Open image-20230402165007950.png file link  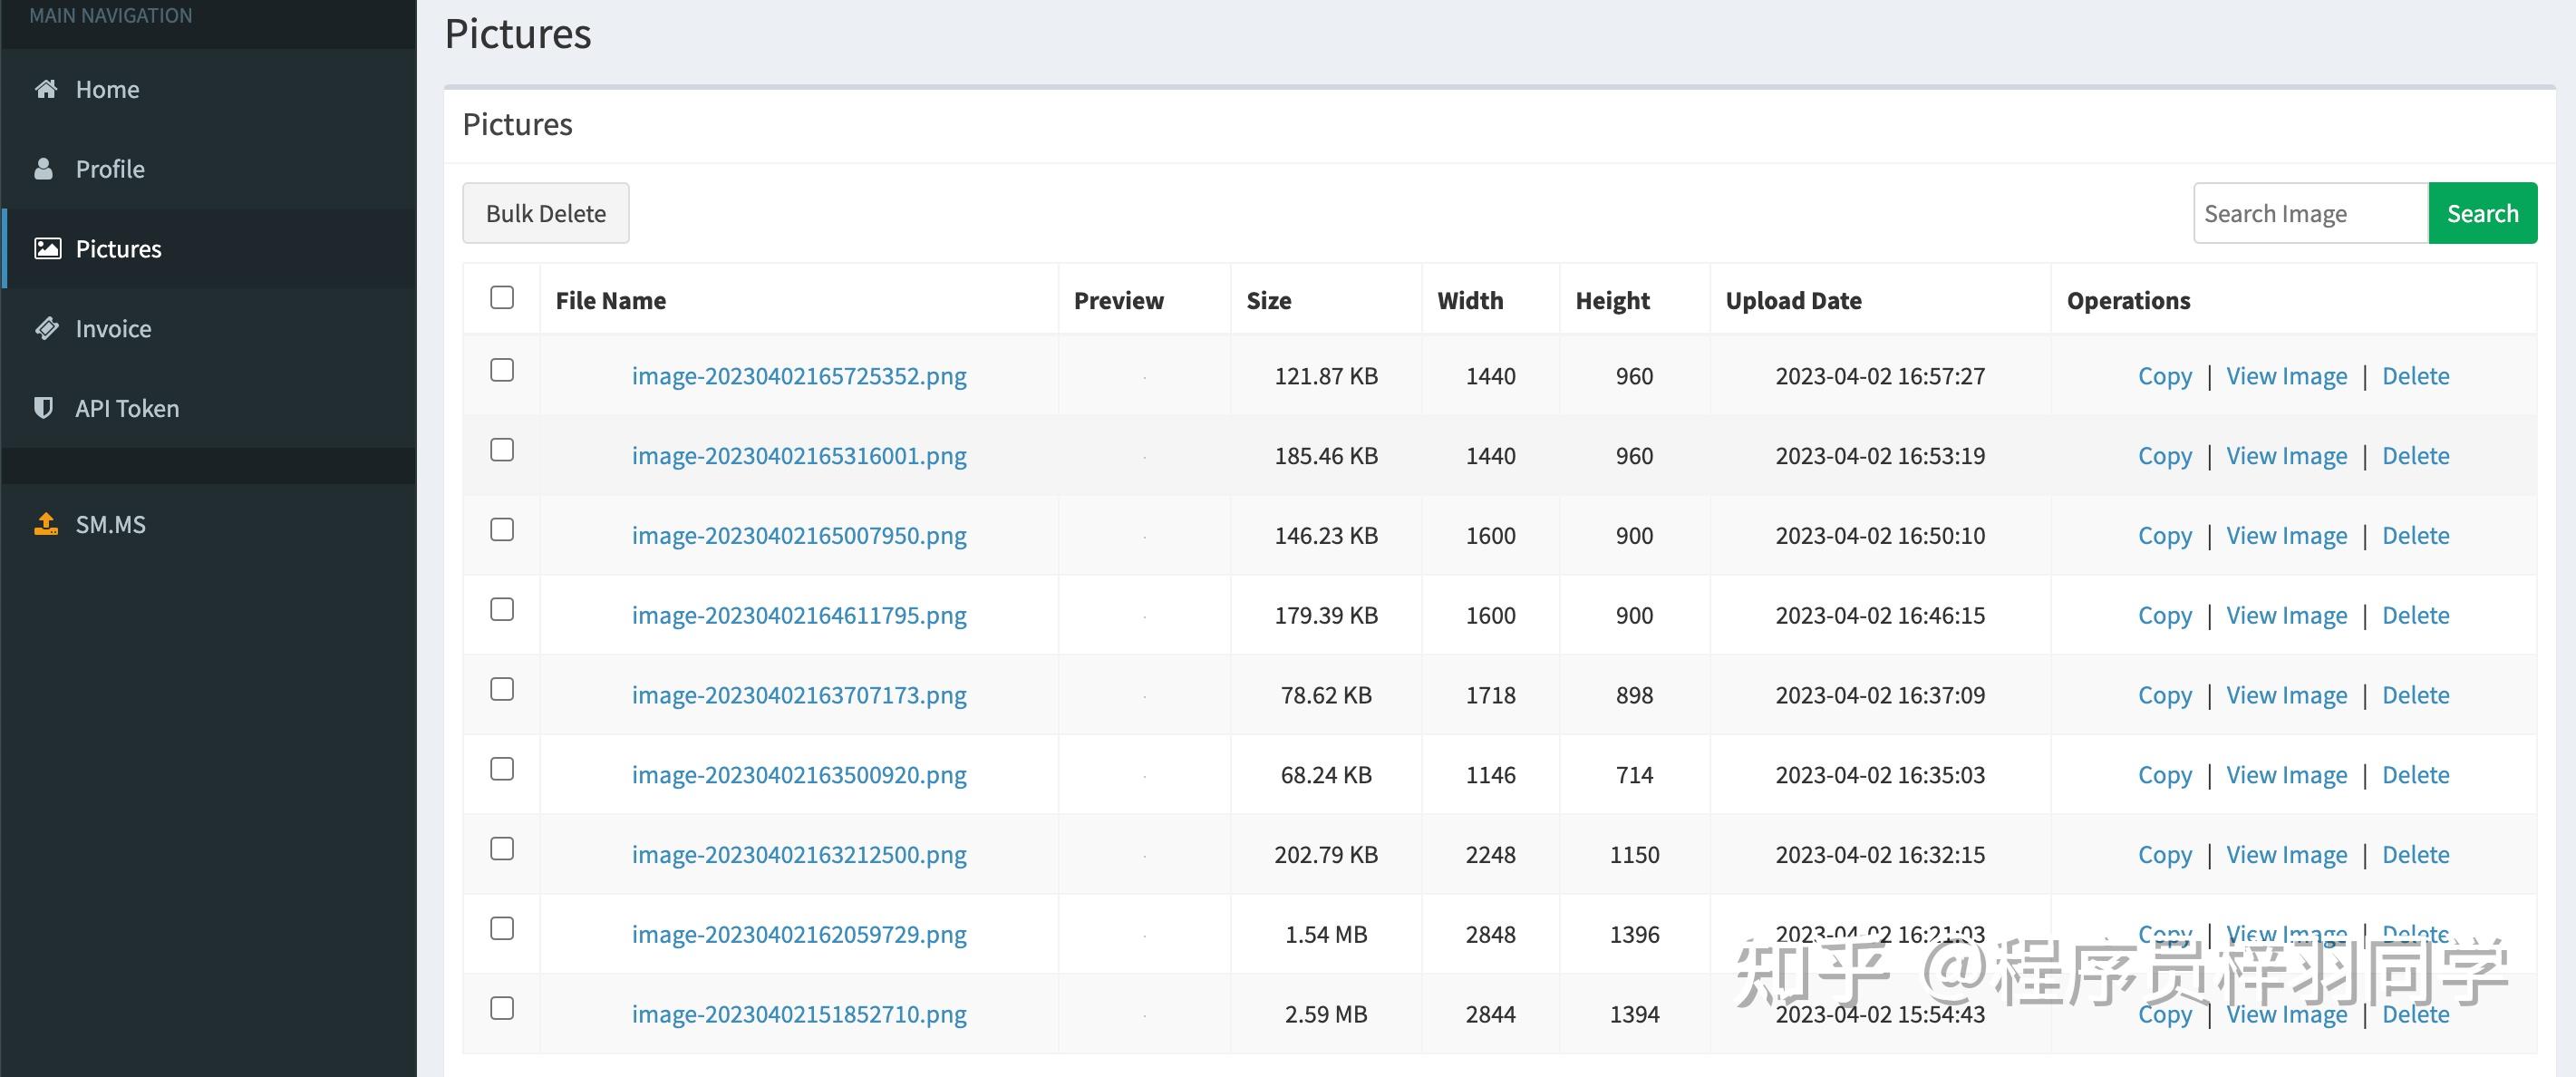(x=799, y=536)
